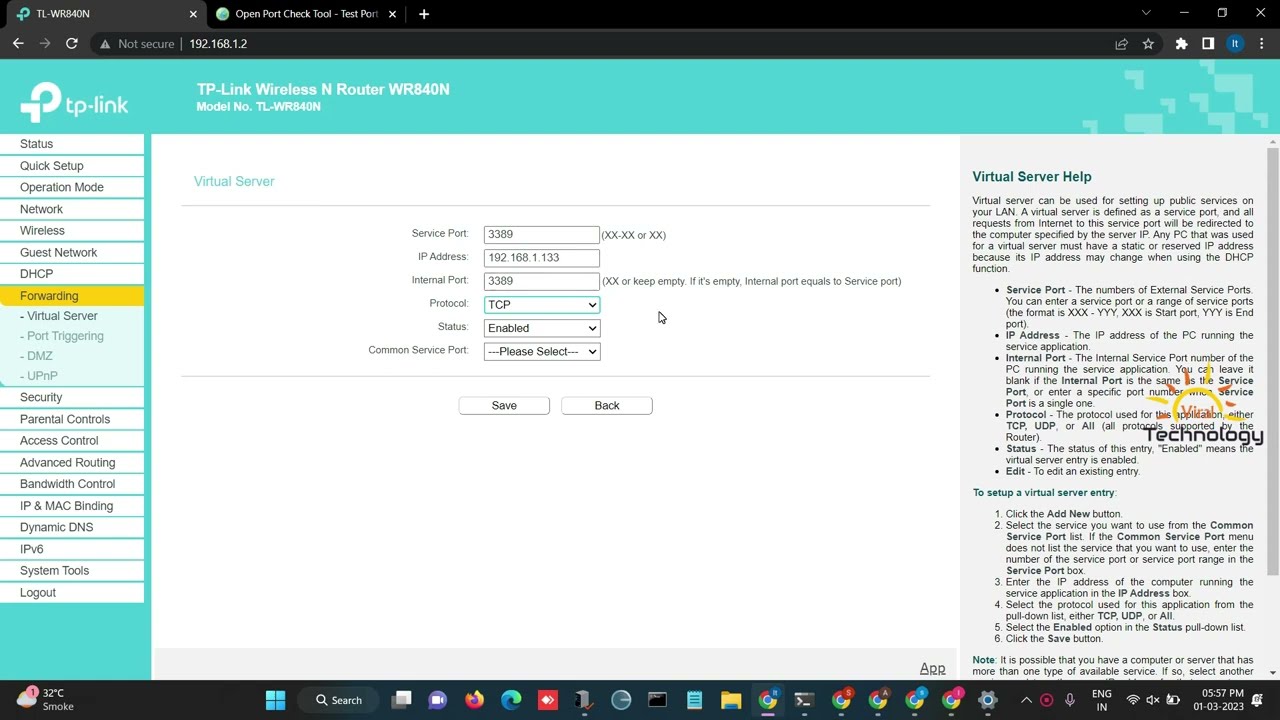Screen dimensions: 1280x720
Task: Open System Tools
Action: [72, 571]
